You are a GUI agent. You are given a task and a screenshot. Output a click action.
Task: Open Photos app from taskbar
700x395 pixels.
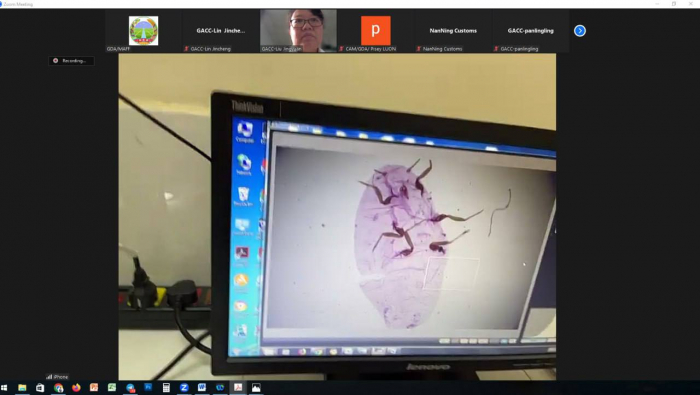tap(256, 388)
